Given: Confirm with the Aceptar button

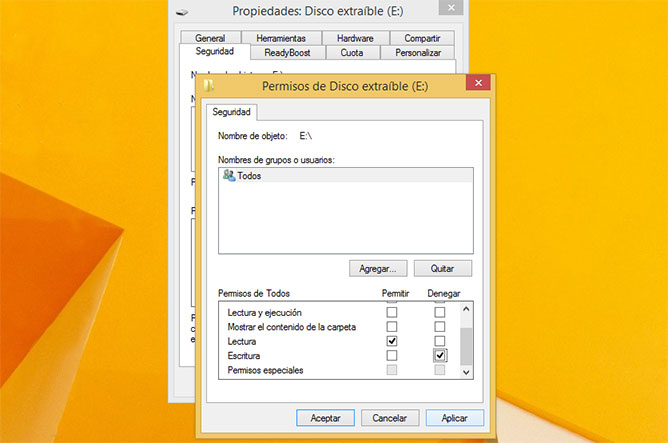Looking at the screenshot, I should (x=325, y=418).
